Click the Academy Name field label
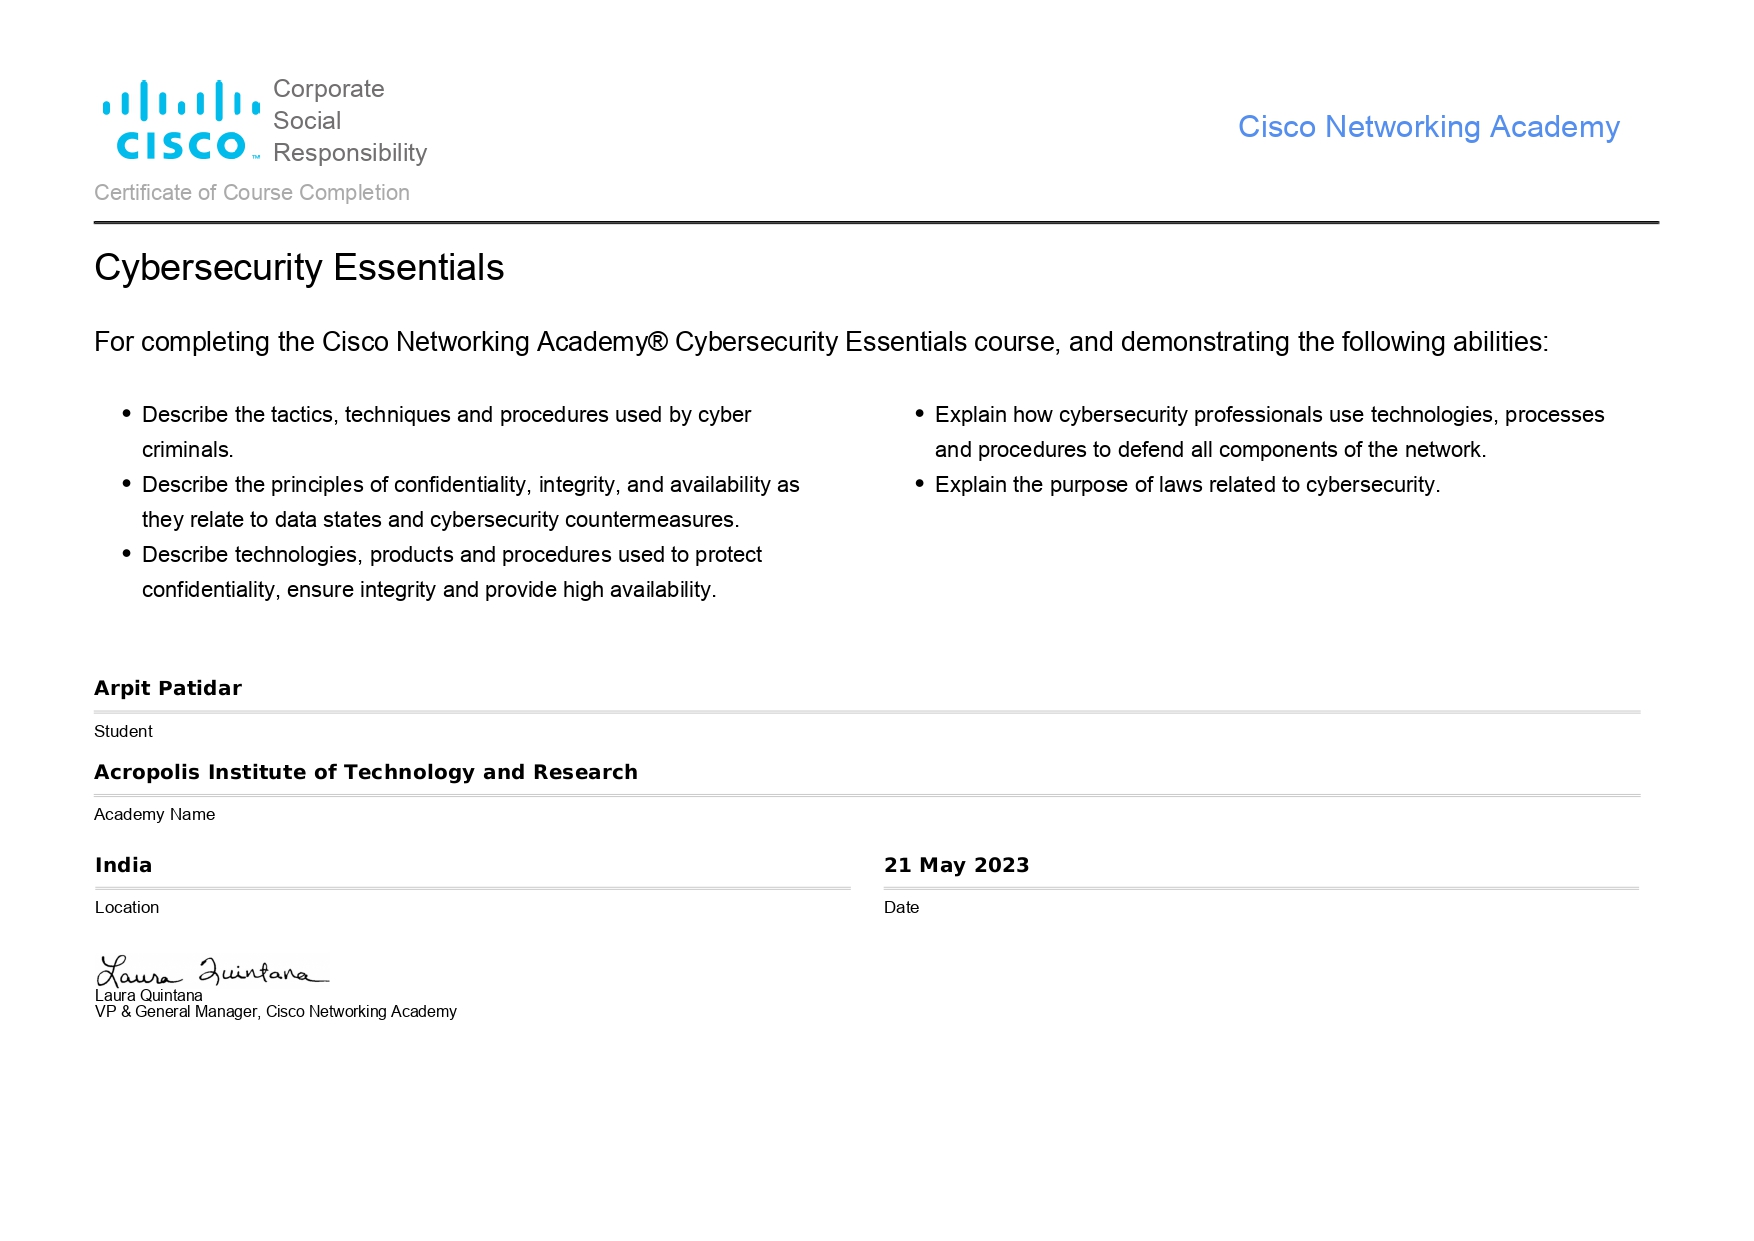Viewport: 1754px width, 1241px height. coord(155,815)
